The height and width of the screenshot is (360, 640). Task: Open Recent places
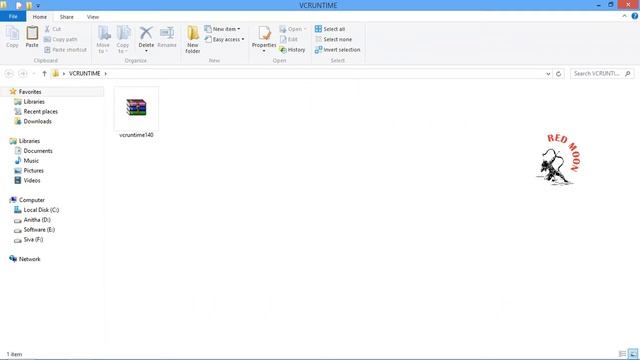[x=40, y=111]
